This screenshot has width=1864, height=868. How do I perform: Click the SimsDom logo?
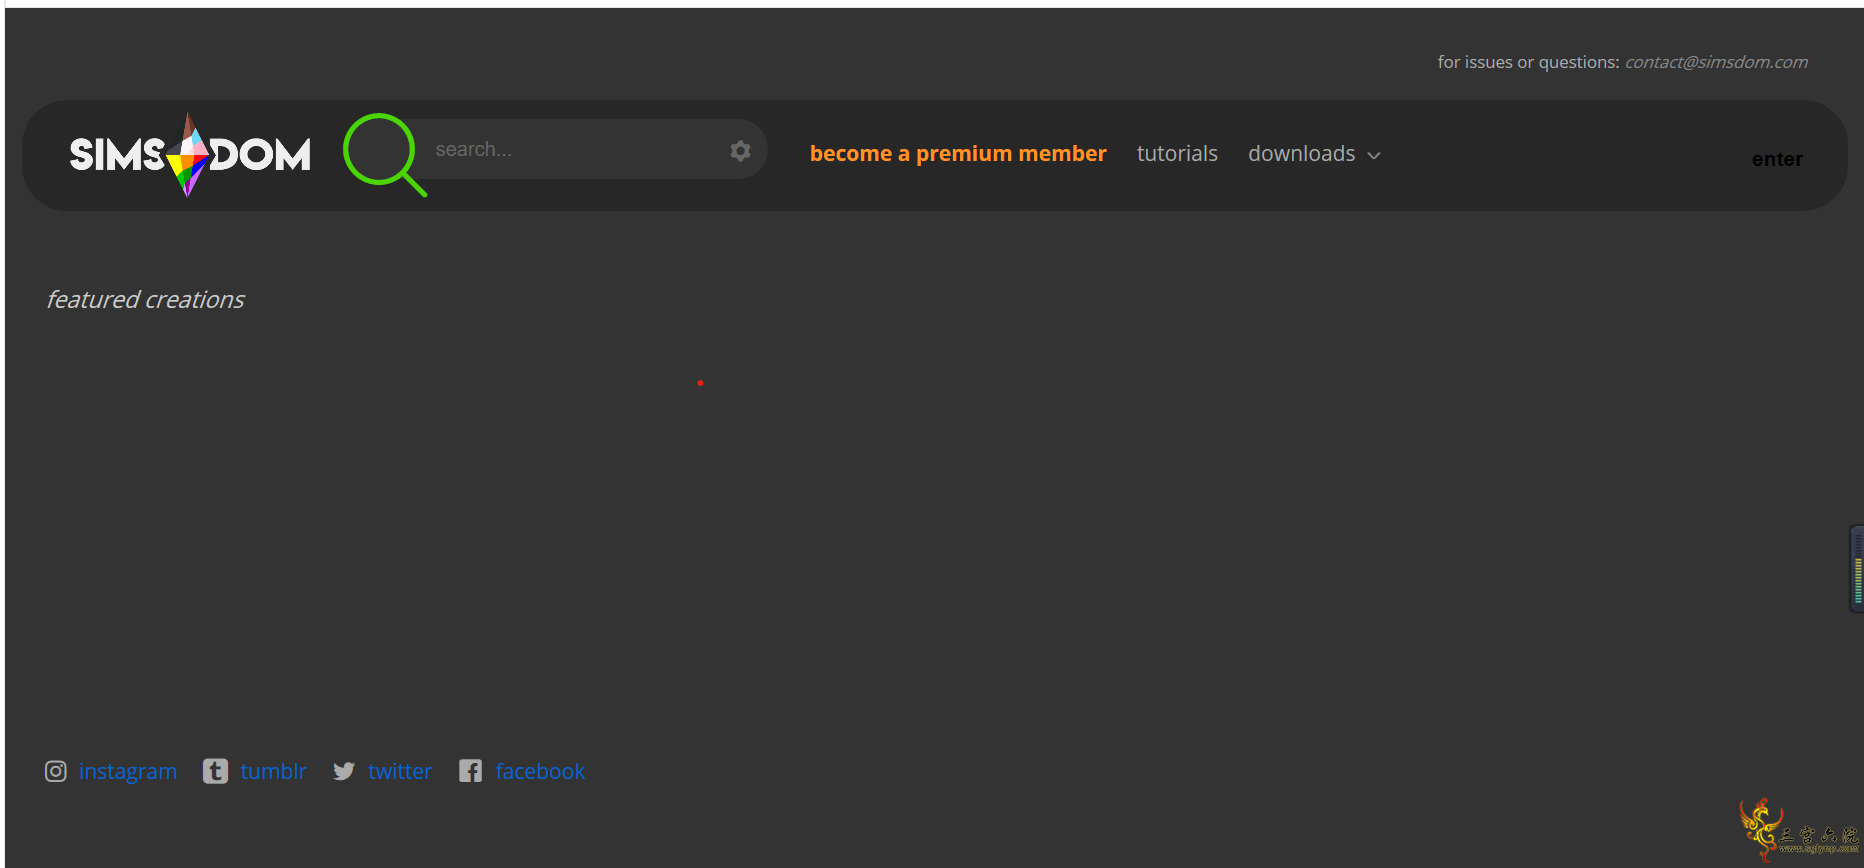(x=190, y=155)
